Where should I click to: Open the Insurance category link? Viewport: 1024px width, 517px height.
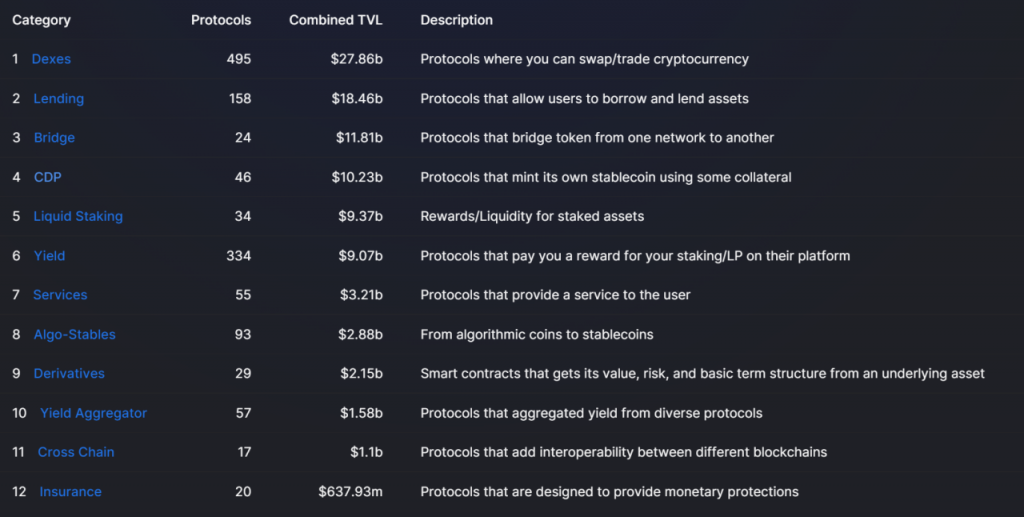(70, 492)
